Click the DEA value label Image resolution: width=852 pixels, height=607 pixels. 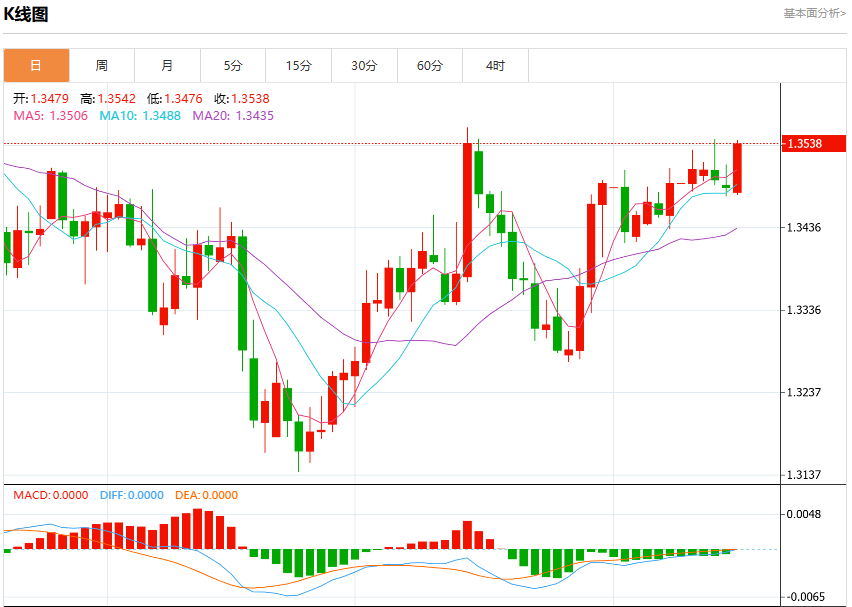206,495
